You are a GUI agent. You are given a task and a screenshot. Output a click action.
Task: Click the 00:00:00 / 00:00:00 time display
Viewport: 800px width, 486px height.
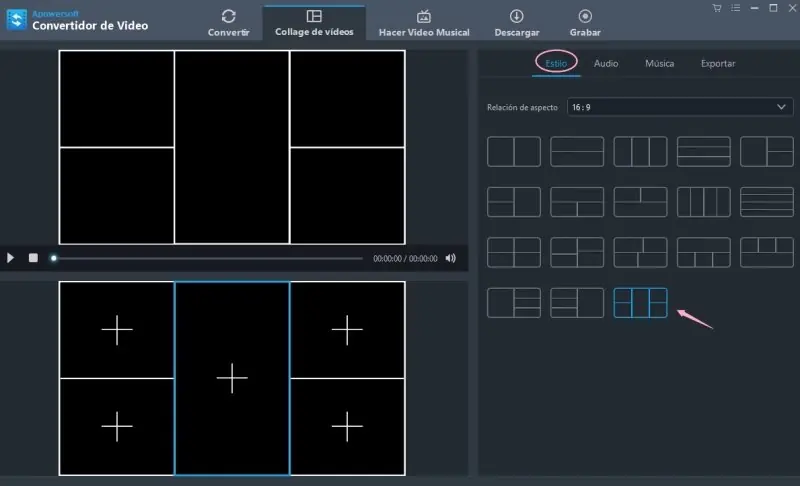point(405,259)
